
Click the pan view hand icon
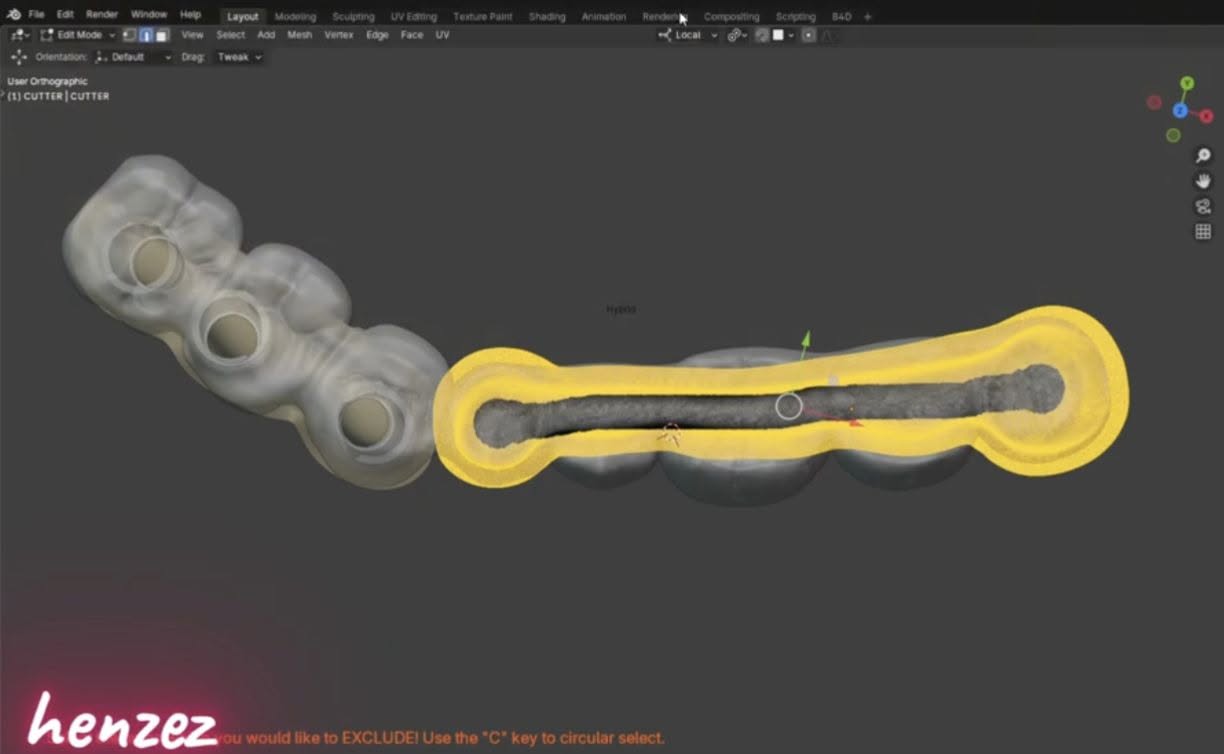pos(1203,181)
